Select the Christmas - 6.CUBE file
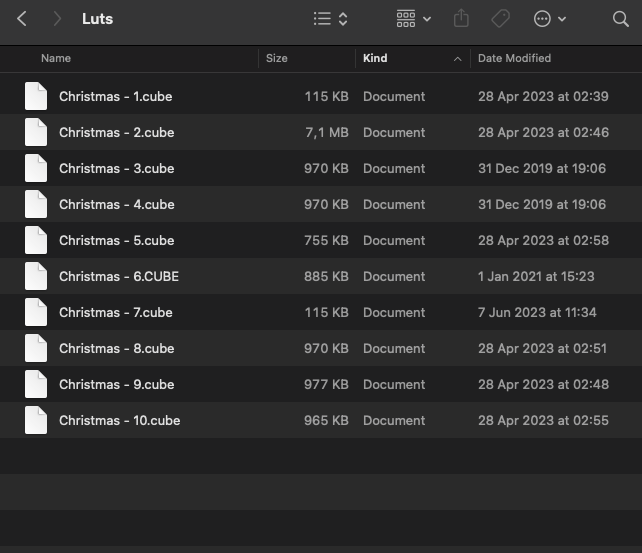This screenshot has height=553, width=642. [x=118, y=277]
